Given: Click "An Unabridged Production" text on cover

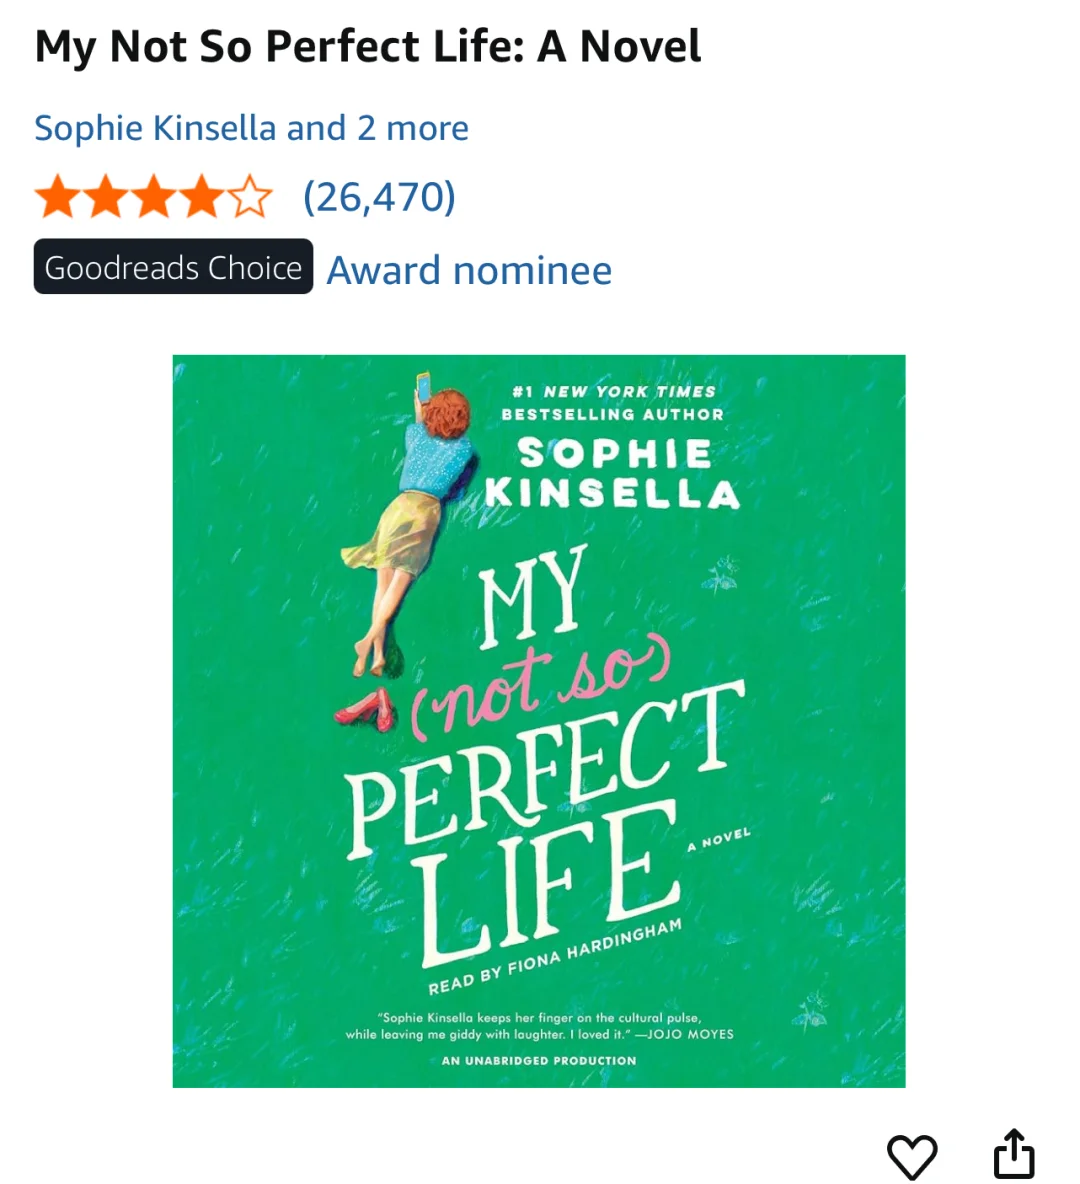Looking at the screenshot, I should (x=539, y=1060).
